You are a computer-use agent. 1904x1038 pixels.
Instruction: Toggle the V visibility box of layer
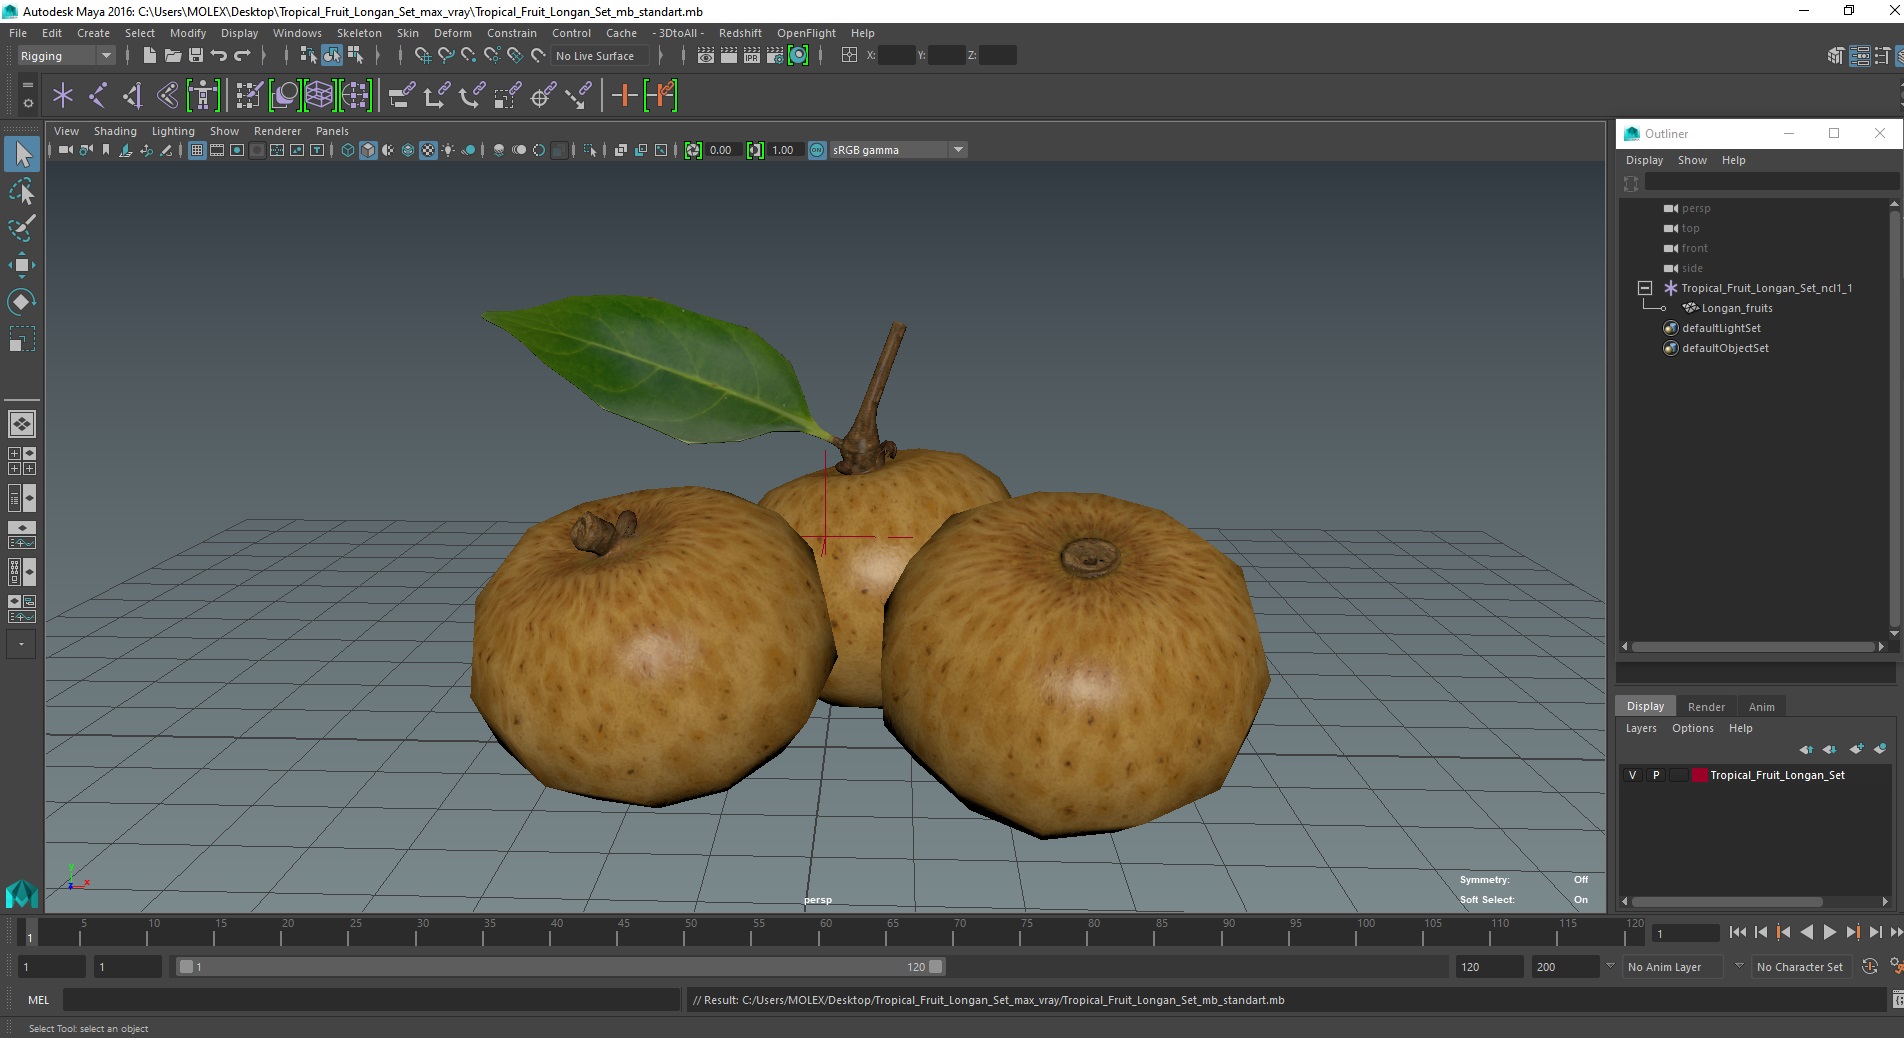1633,775
